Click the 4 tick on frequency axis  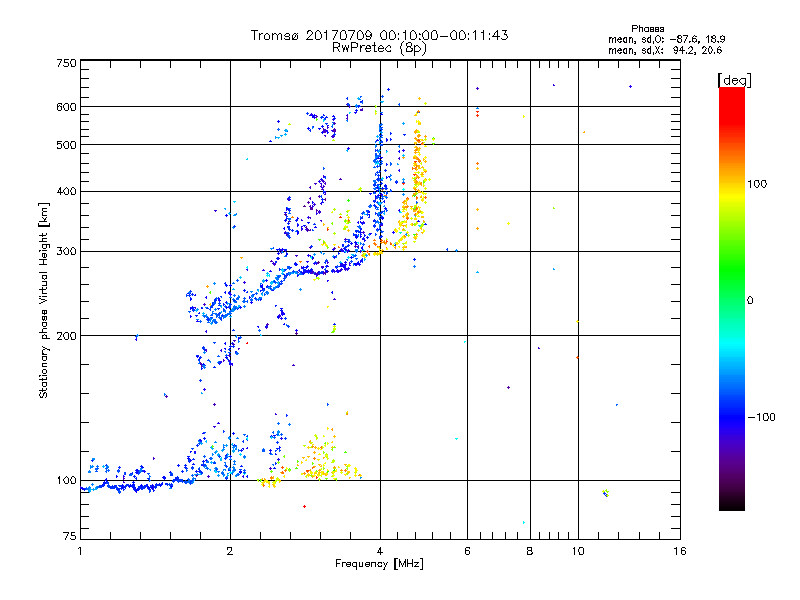pyautogui.click(x=379, y=552)
